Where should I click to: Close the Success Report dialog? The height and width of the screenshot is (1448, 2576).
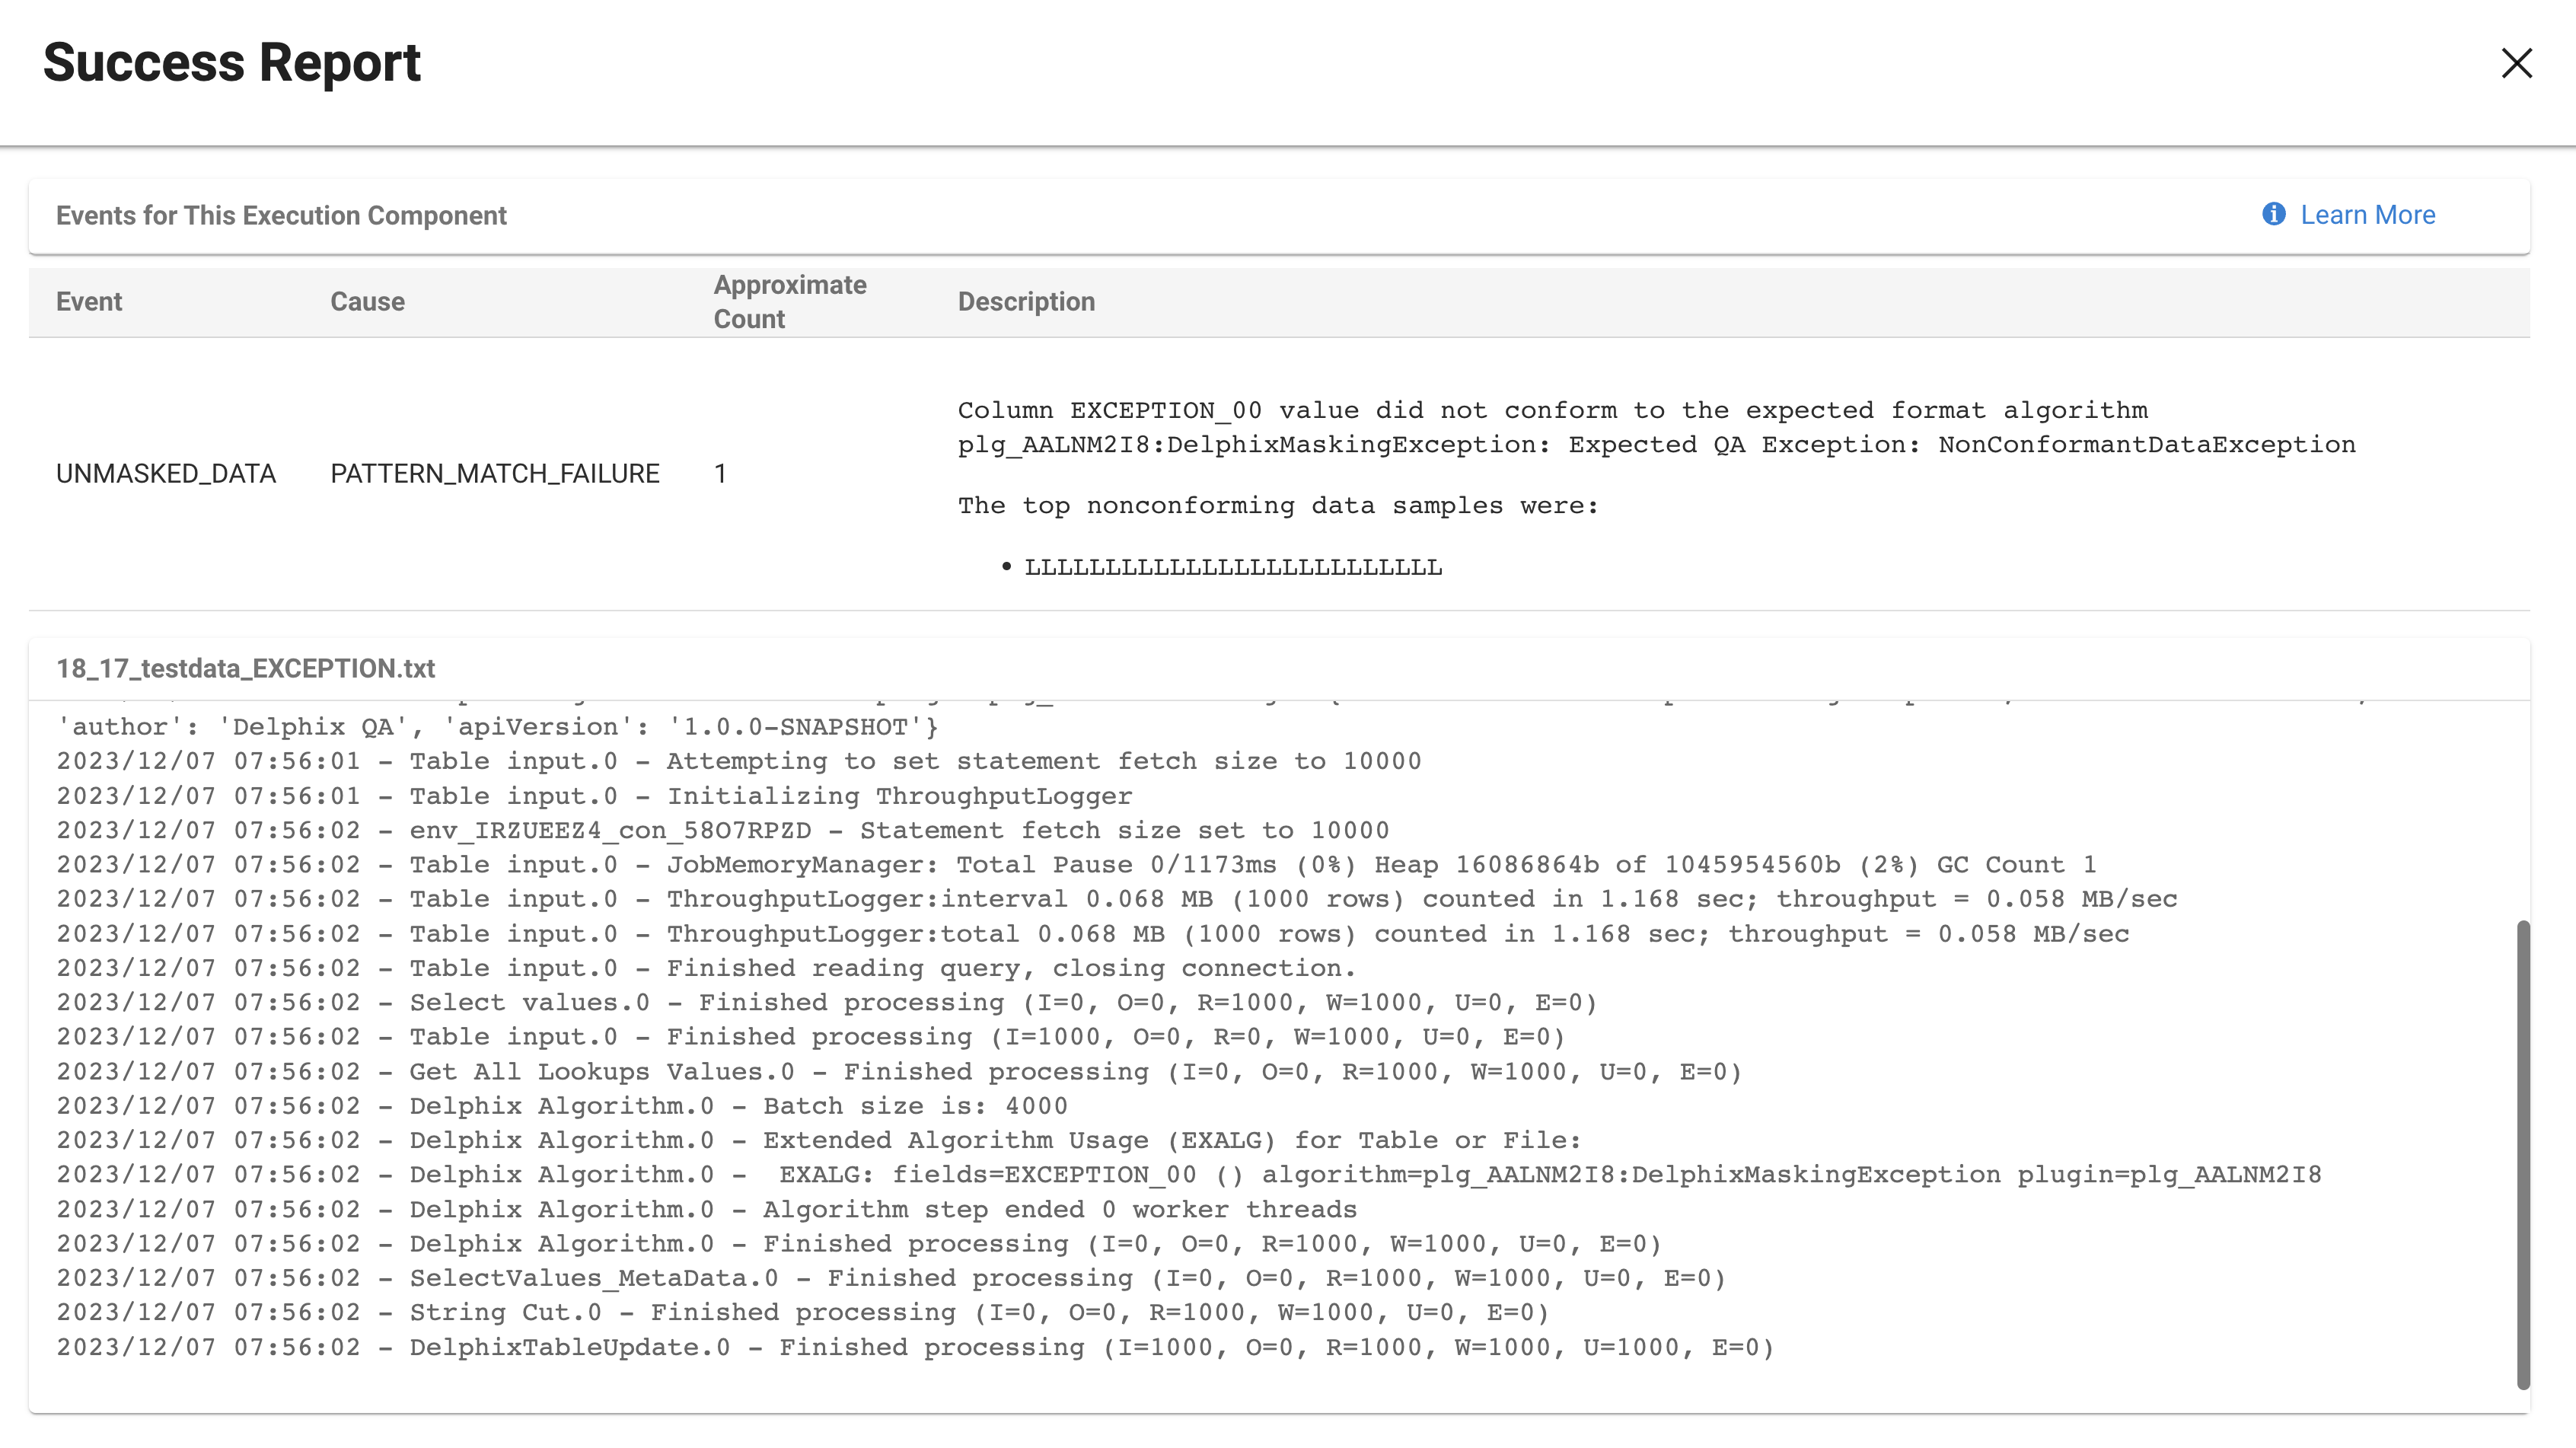pos(2516,64)
